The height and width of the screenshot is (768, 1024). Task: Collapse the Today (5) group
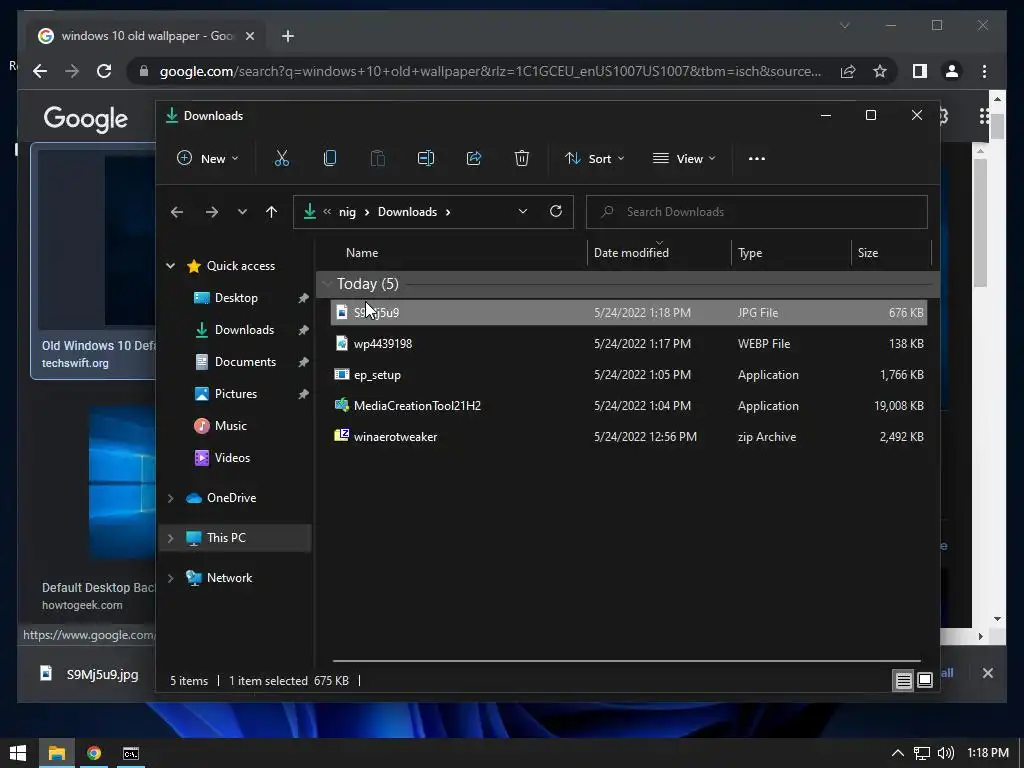click(327, 283)
